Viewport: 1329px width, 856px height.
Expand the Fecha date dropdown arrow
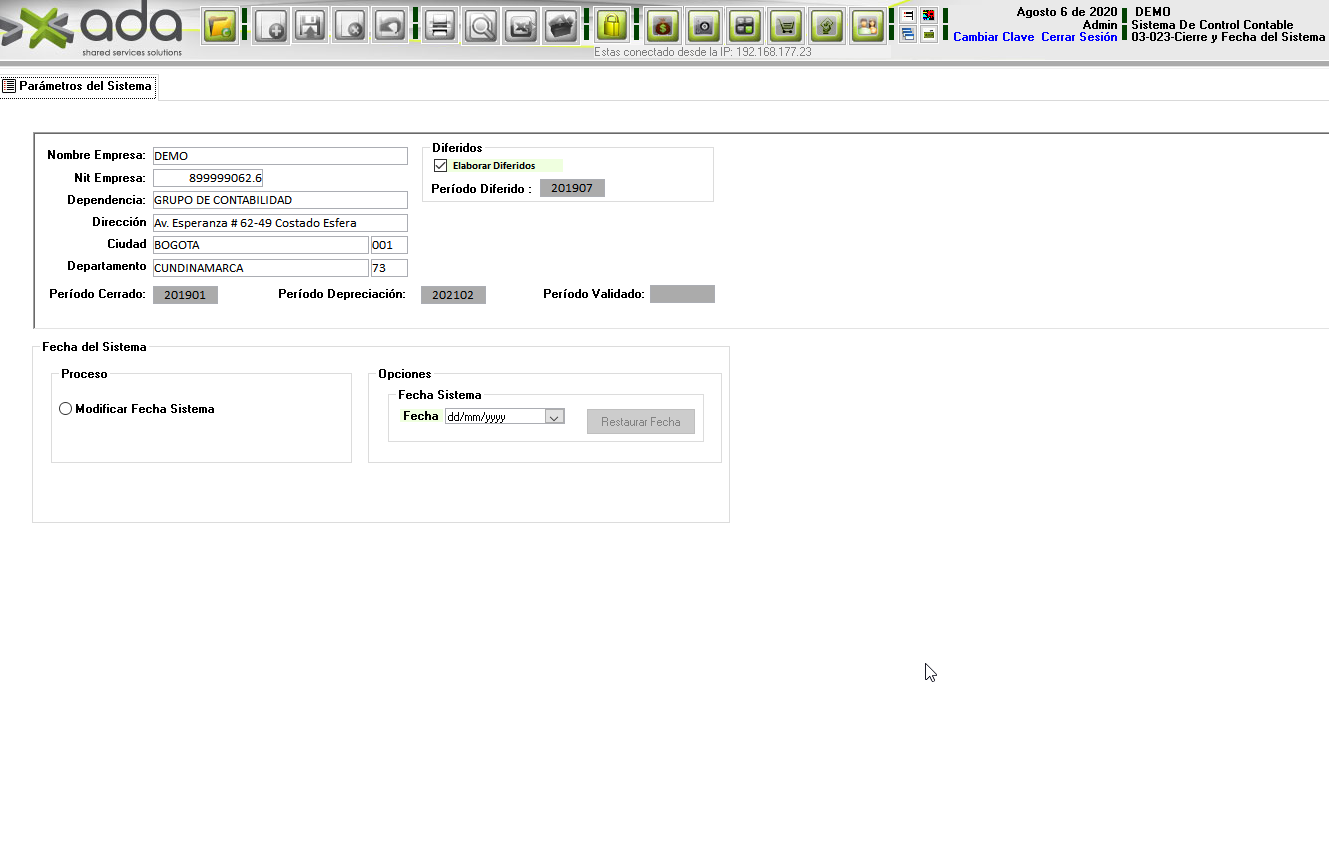click(x=555, y=417)
